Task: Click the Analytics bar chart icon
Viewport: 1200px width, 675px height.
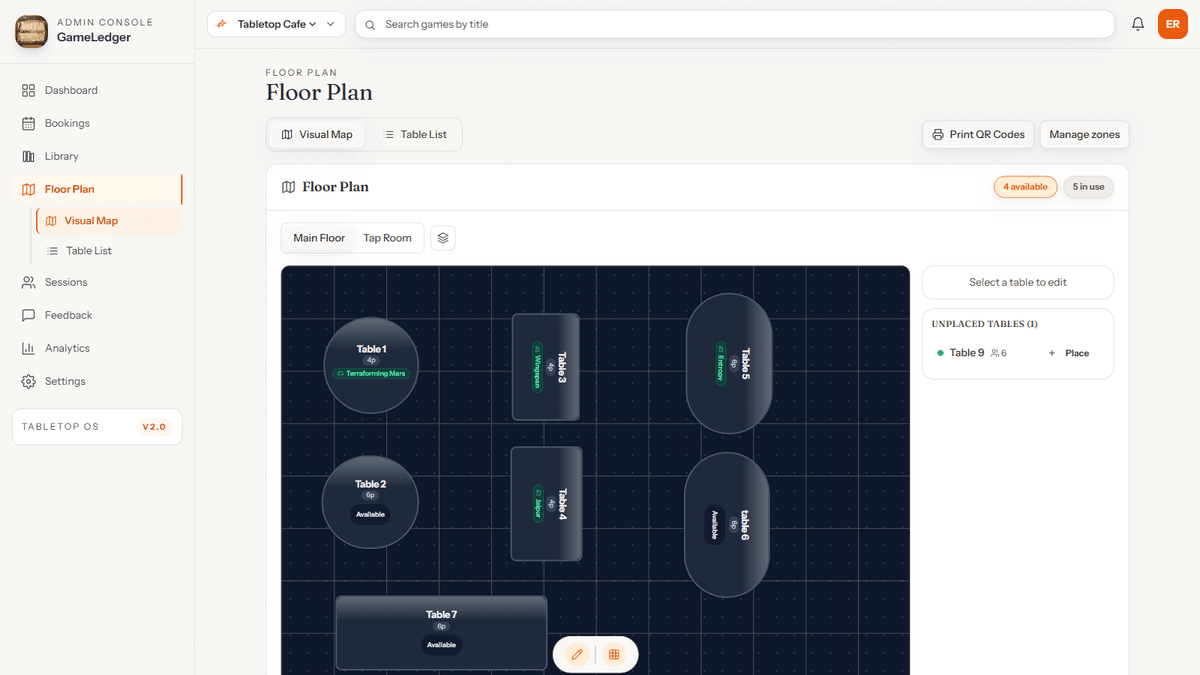Action: [28, 348]
